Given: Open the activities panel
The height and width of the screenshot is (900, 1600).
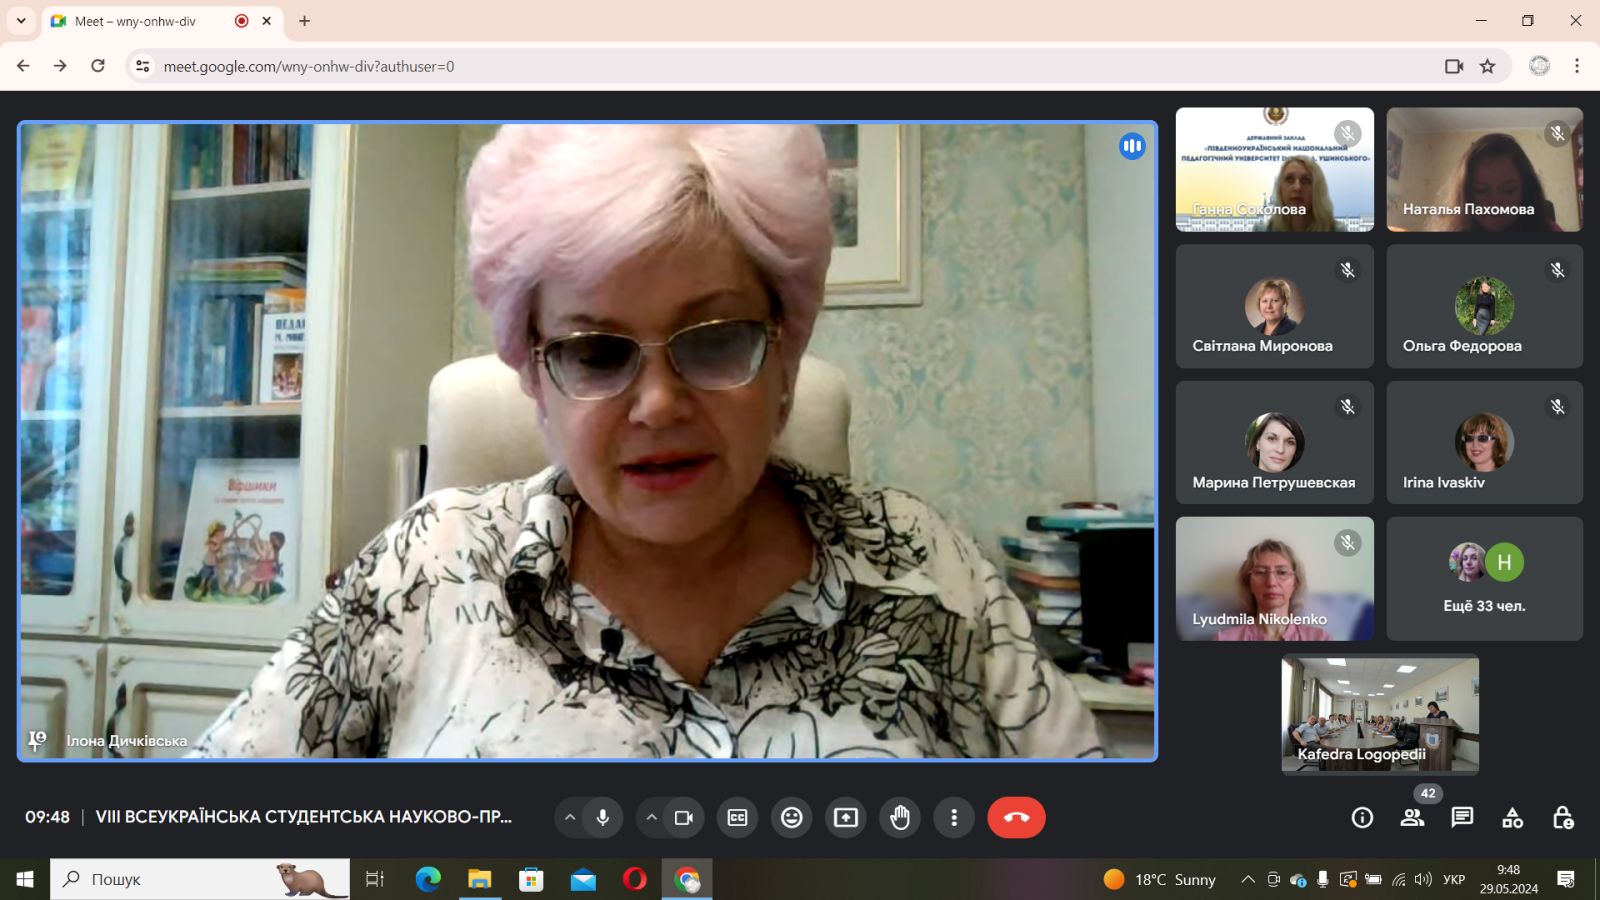Looking at the screenshot, I should tap(1512, 818).
